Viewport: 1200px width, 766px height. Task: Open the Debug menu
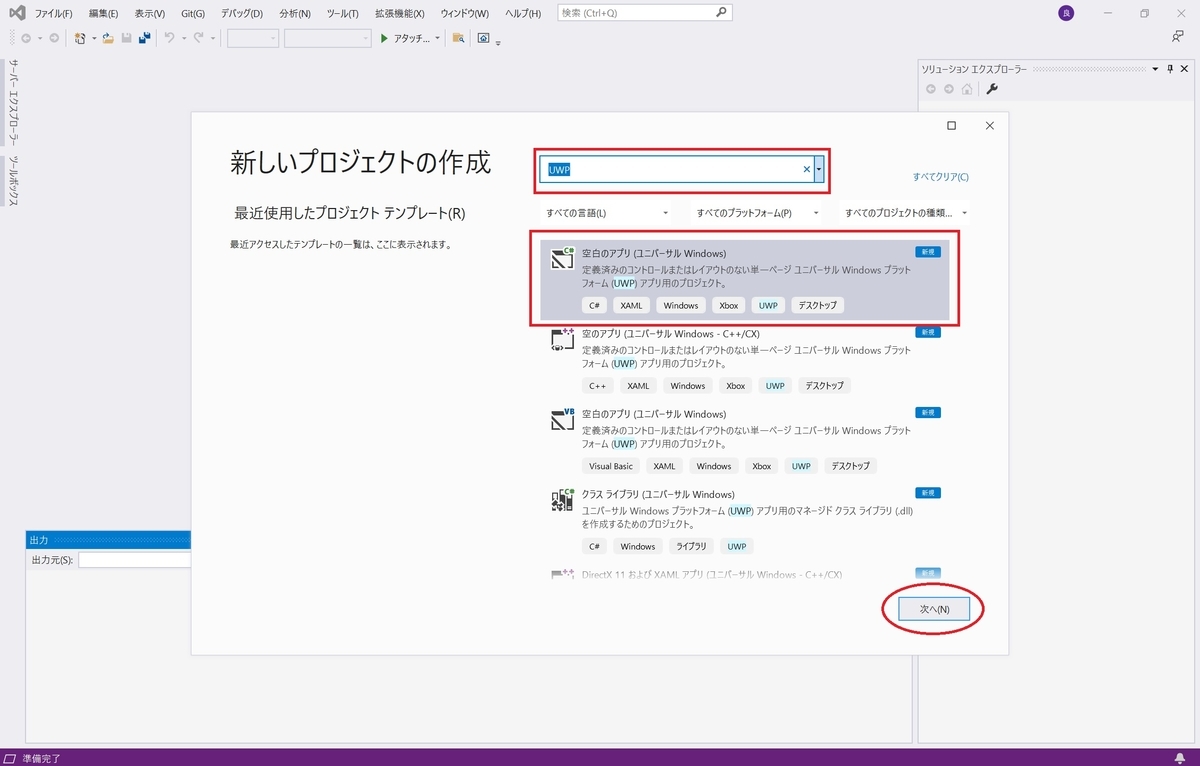click(241, 14)
